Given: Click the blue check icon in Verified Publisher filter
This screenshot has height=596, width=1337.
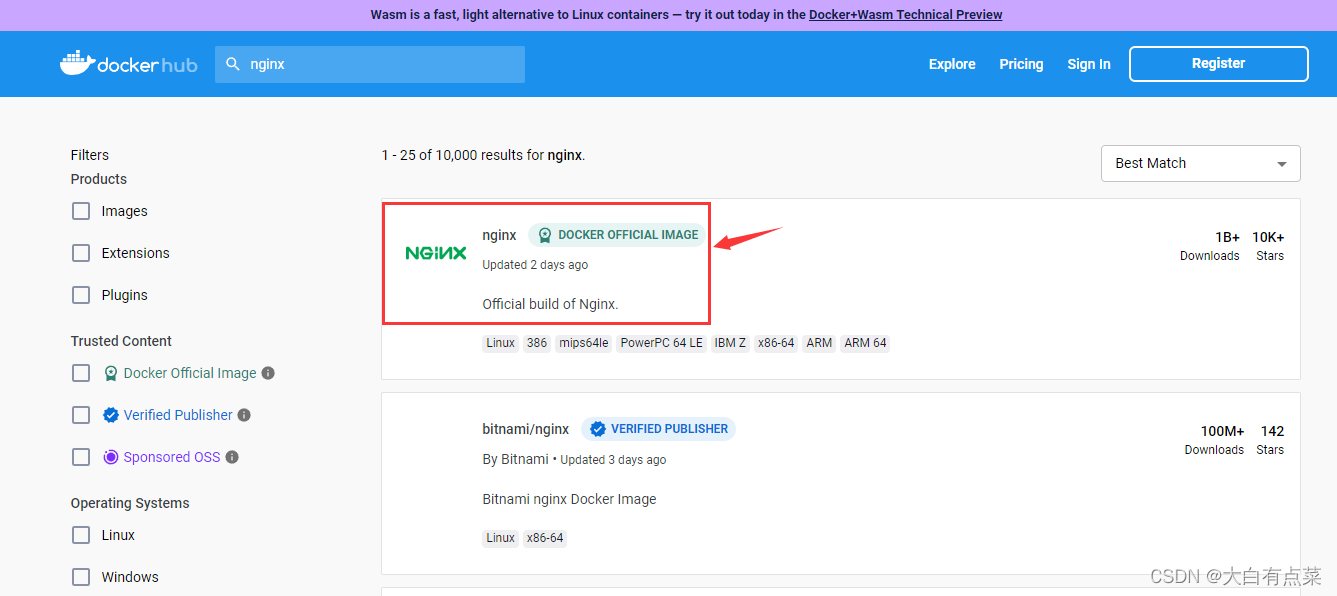Looking at the screenshot, I should click(x=111, y=415).
